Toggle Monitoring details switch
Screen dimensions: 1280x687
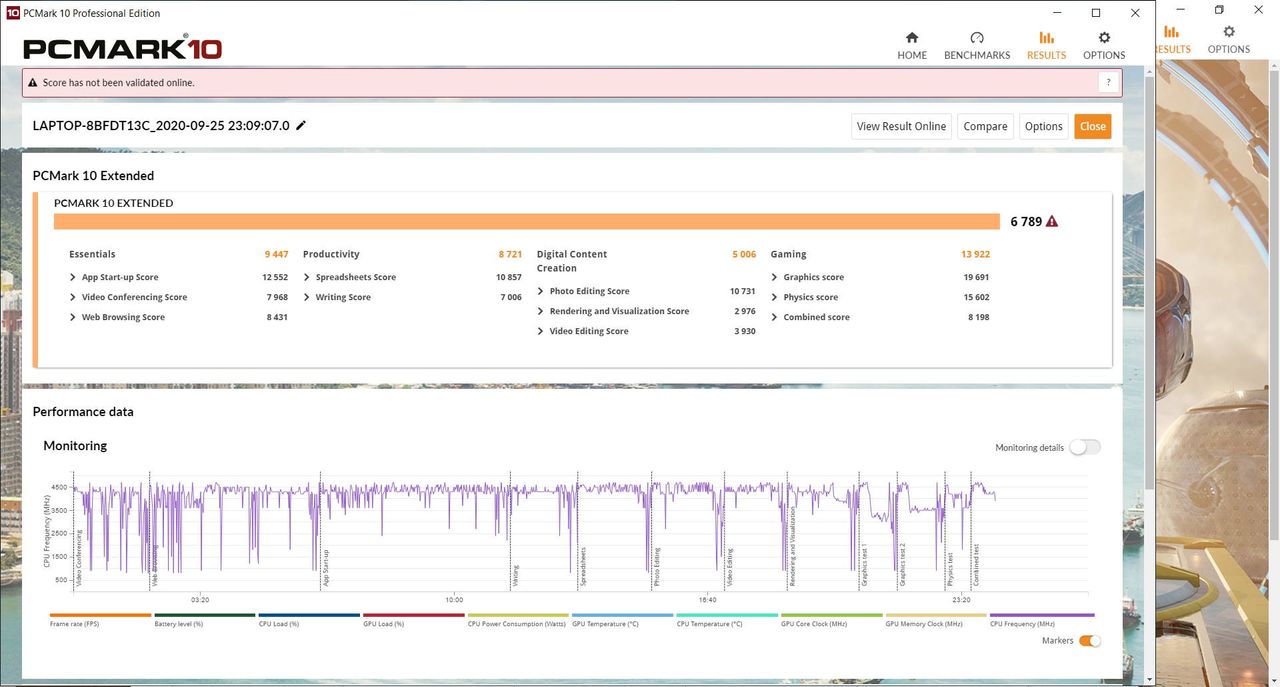(1085, 447)
